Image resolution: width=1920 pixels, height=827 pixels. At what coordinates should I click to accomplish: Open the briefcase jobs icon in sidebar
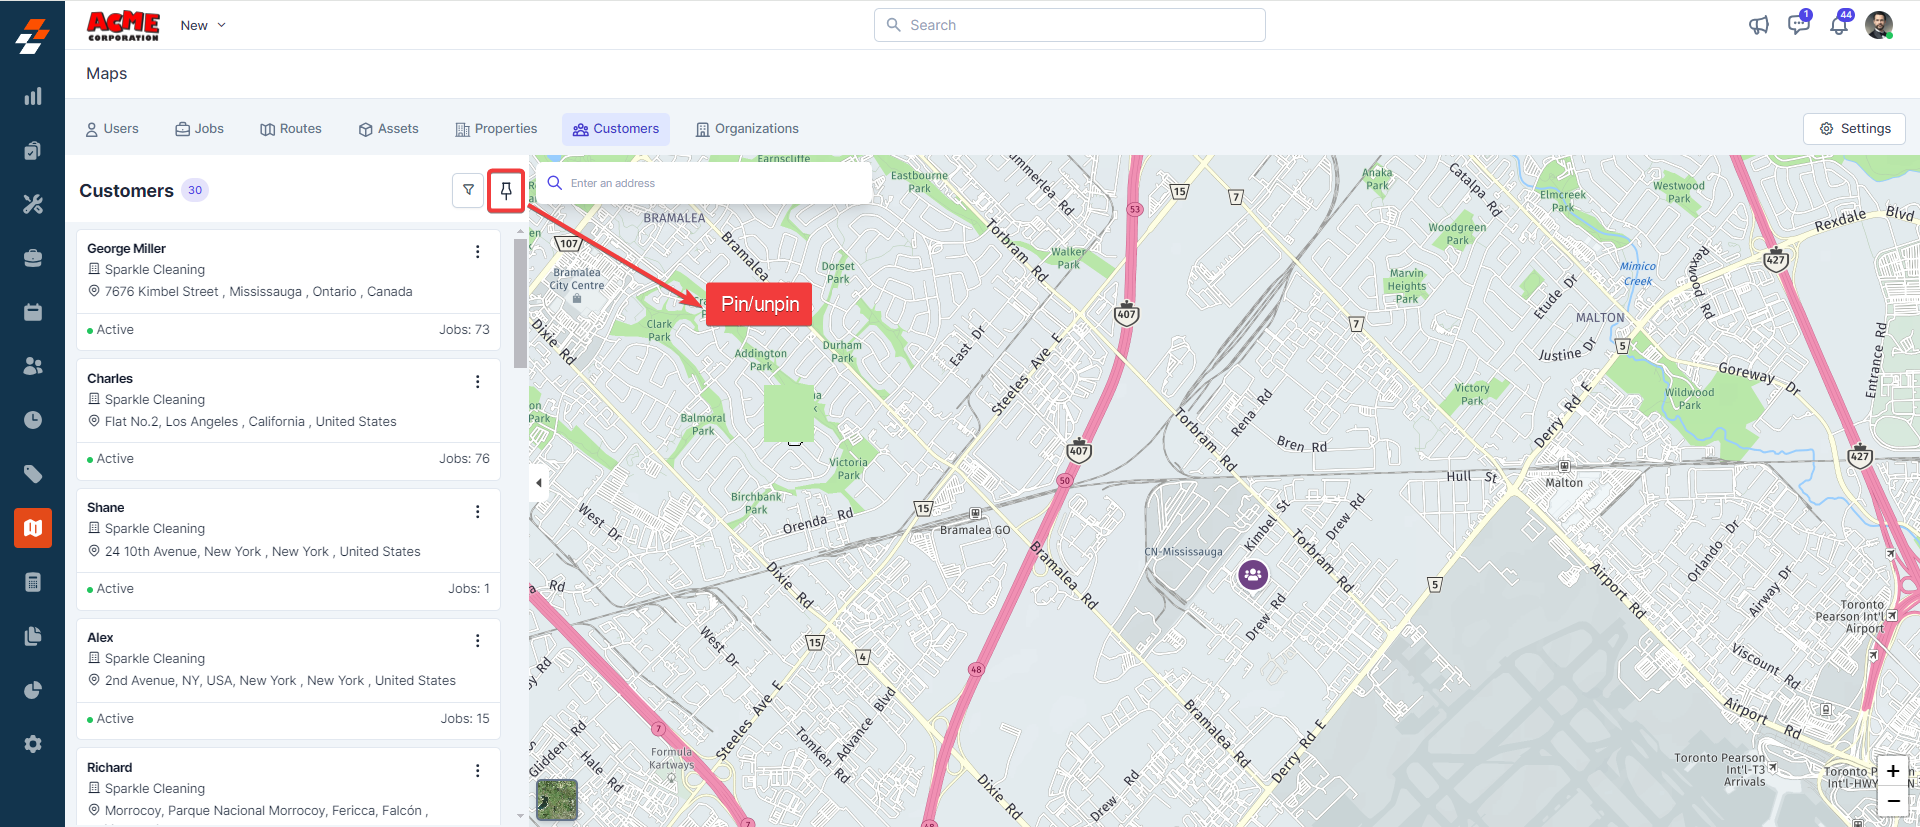coord(33,258)
